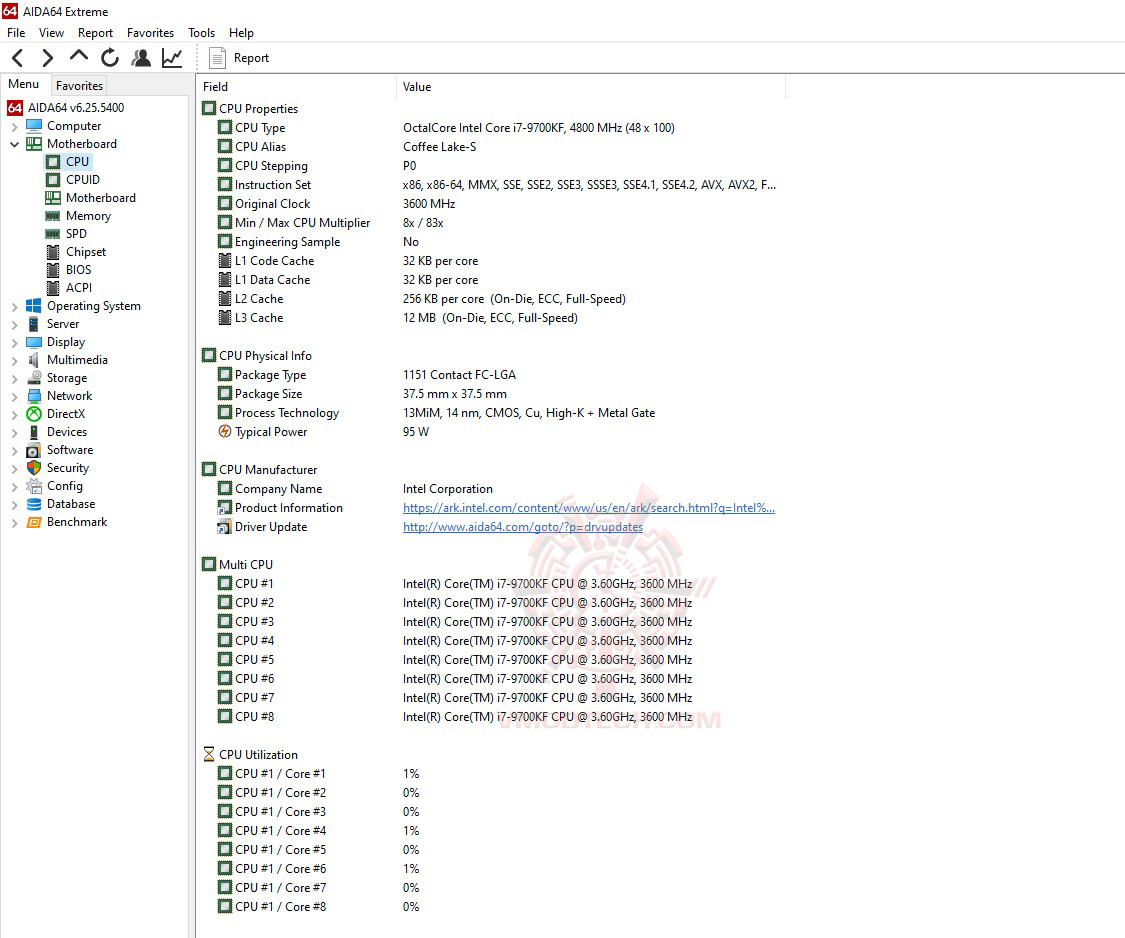Expand the Multimedia tree node

tap(14, 360)
